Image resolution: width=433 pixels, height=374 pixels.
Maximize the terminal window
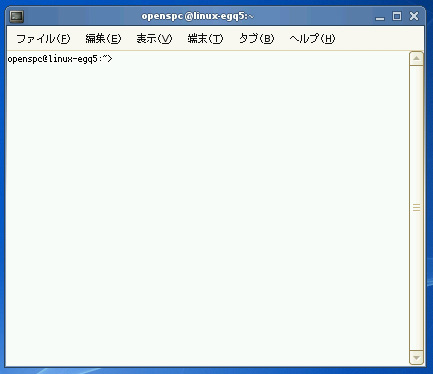click(397, 16)
